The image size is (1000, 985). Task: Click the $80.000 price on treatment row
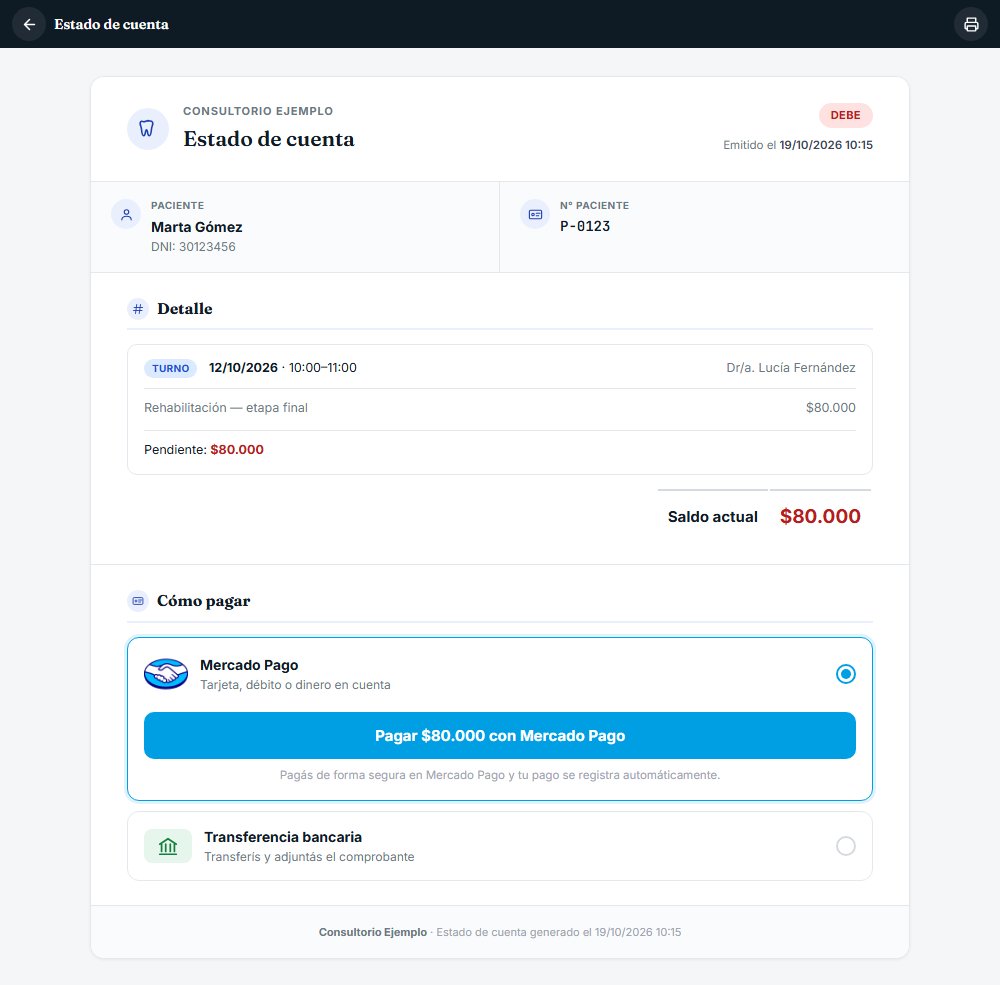(x=830, y=408)
